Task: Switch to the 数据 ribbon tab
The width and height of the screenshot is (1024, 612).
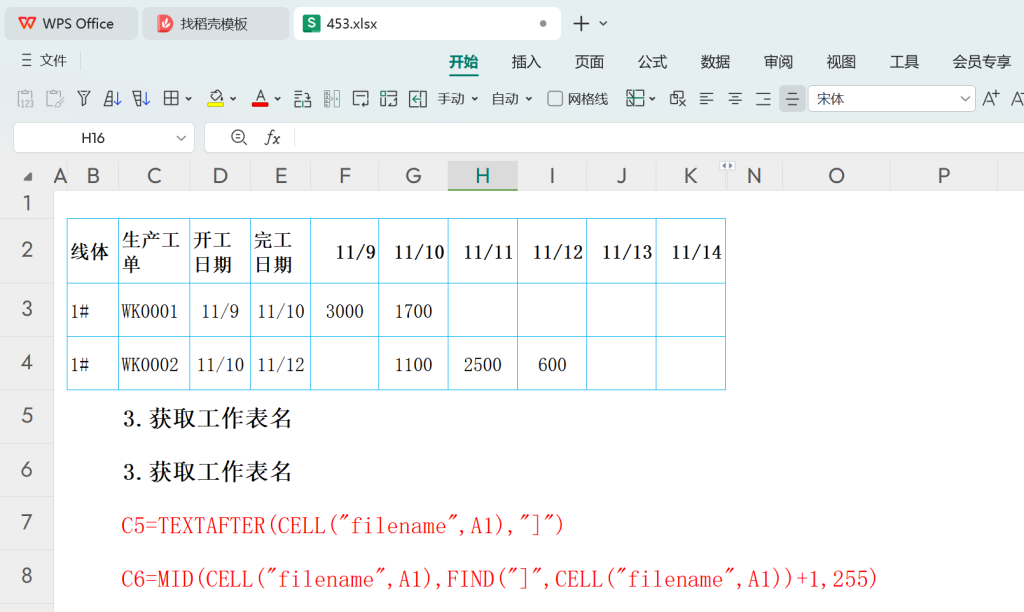Action: point(715,62)
